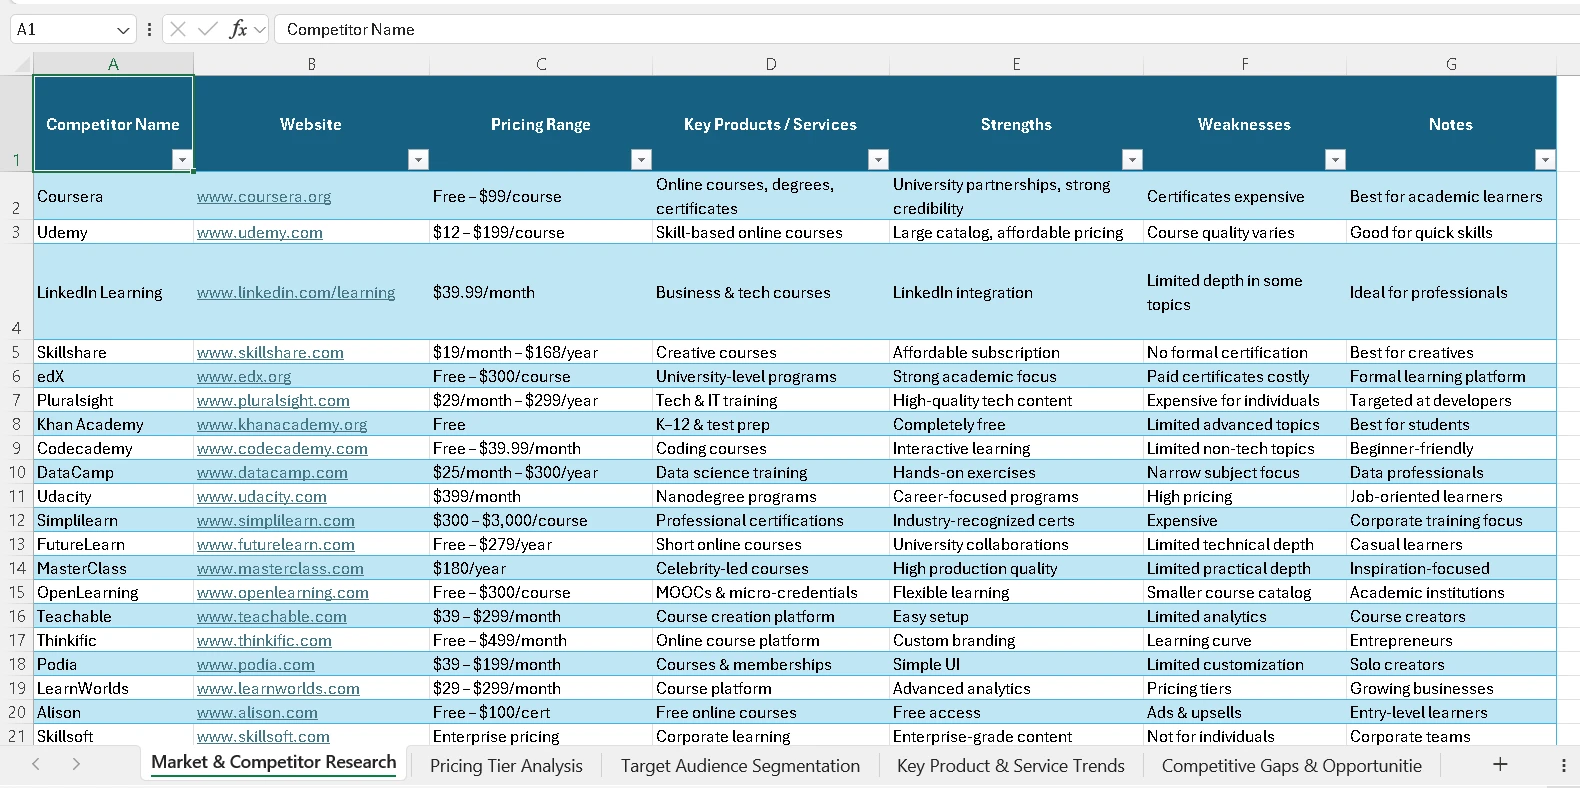The width and height of the screenshot is (1580, 788).
Task: Select the LinkedIn Learning cell
Action: 113,292
